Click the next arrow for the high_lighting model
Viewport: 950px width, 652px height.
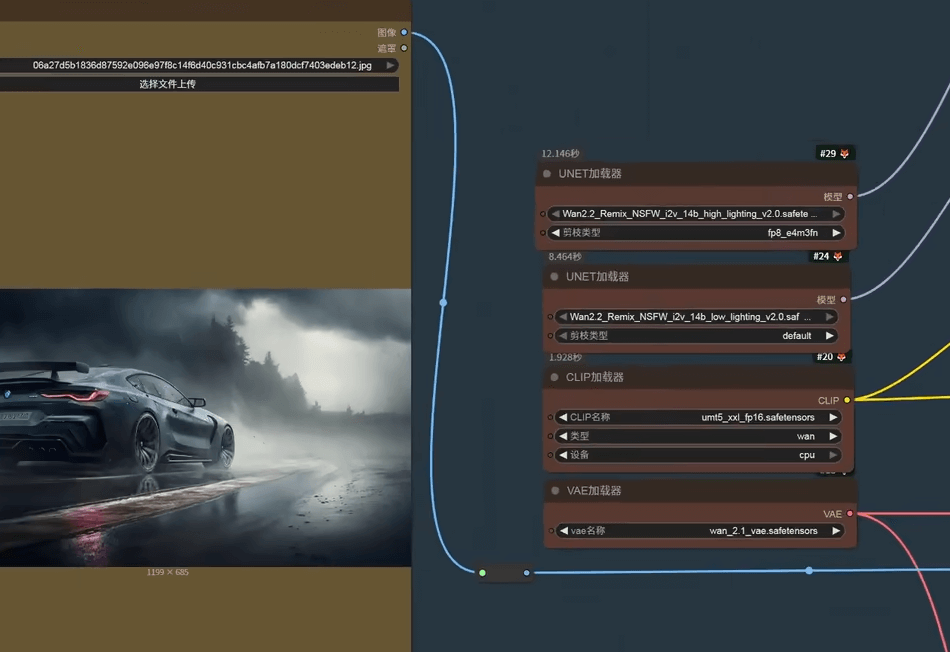836,213
